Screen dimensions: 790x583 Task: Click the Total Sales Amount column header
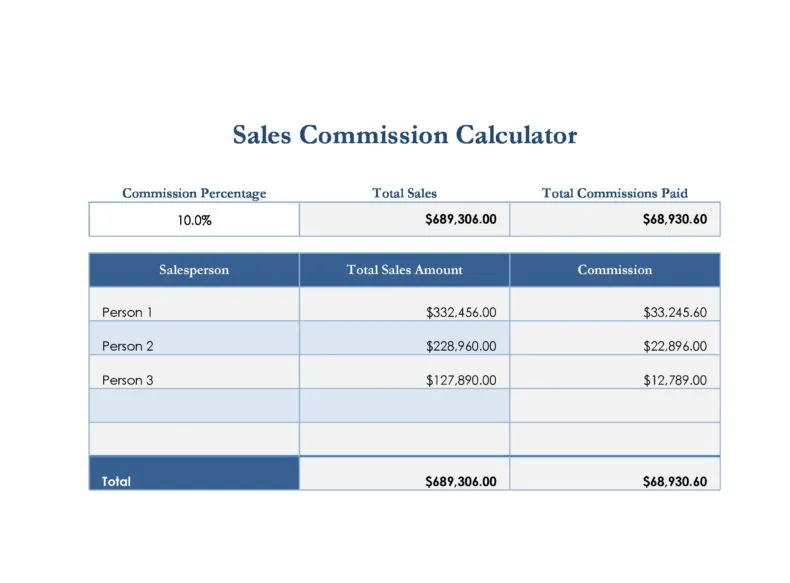point(404,270)
